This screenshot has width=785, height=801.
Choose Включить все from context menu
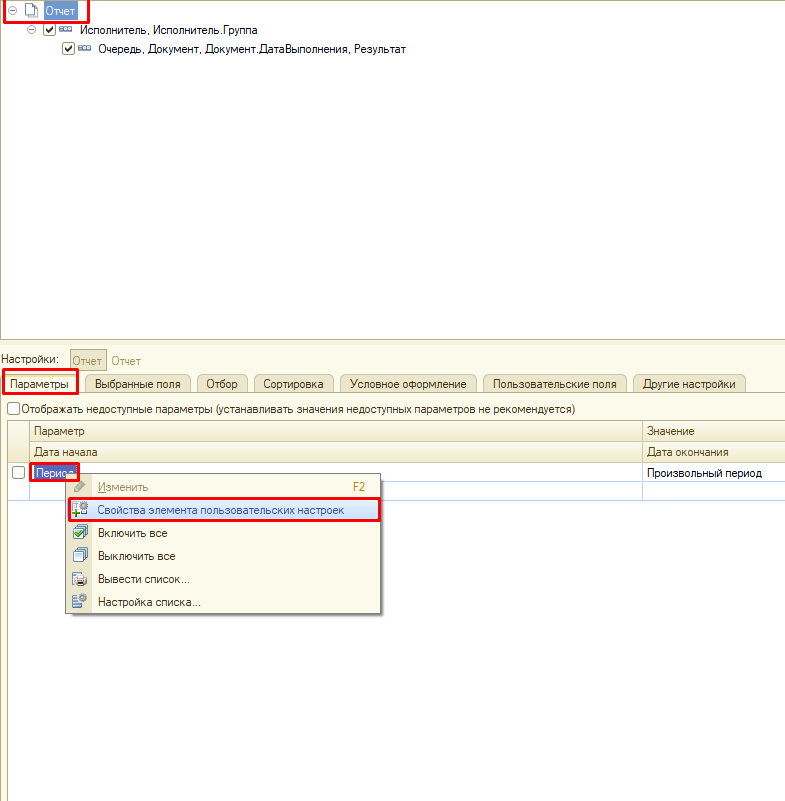pos(224,533)
